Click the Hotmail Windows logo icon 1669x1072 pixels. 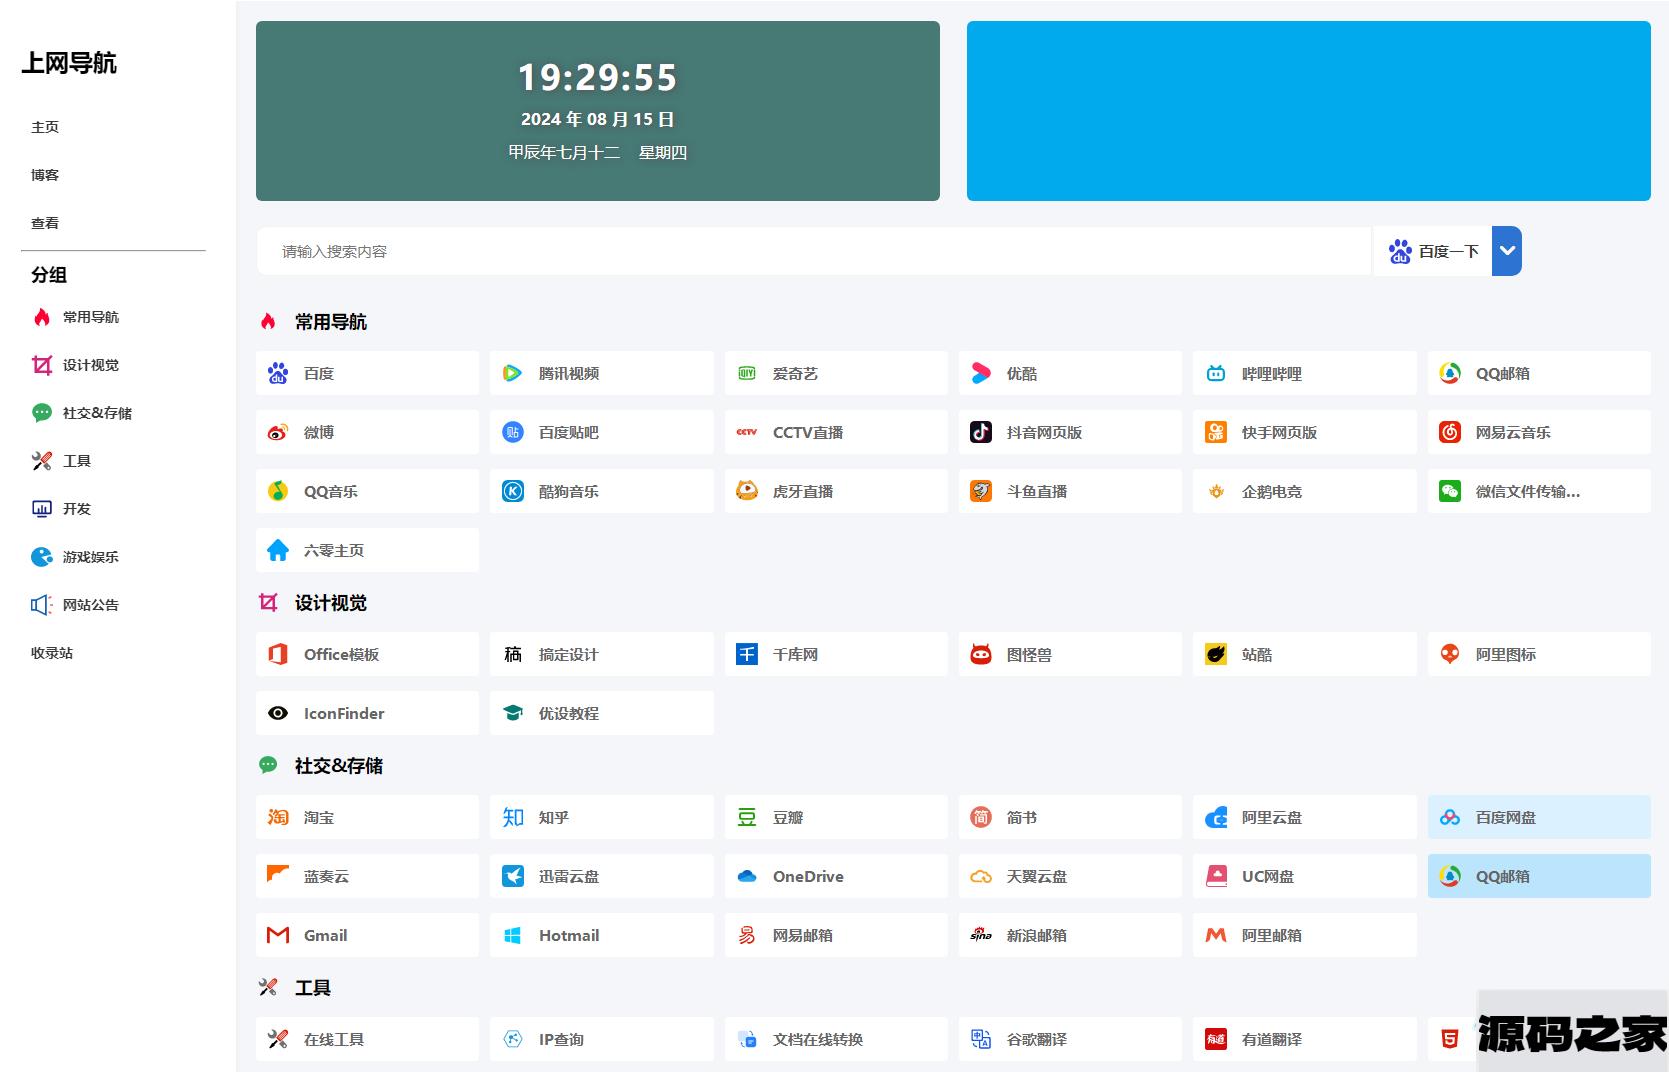click(x=512, y=935)
